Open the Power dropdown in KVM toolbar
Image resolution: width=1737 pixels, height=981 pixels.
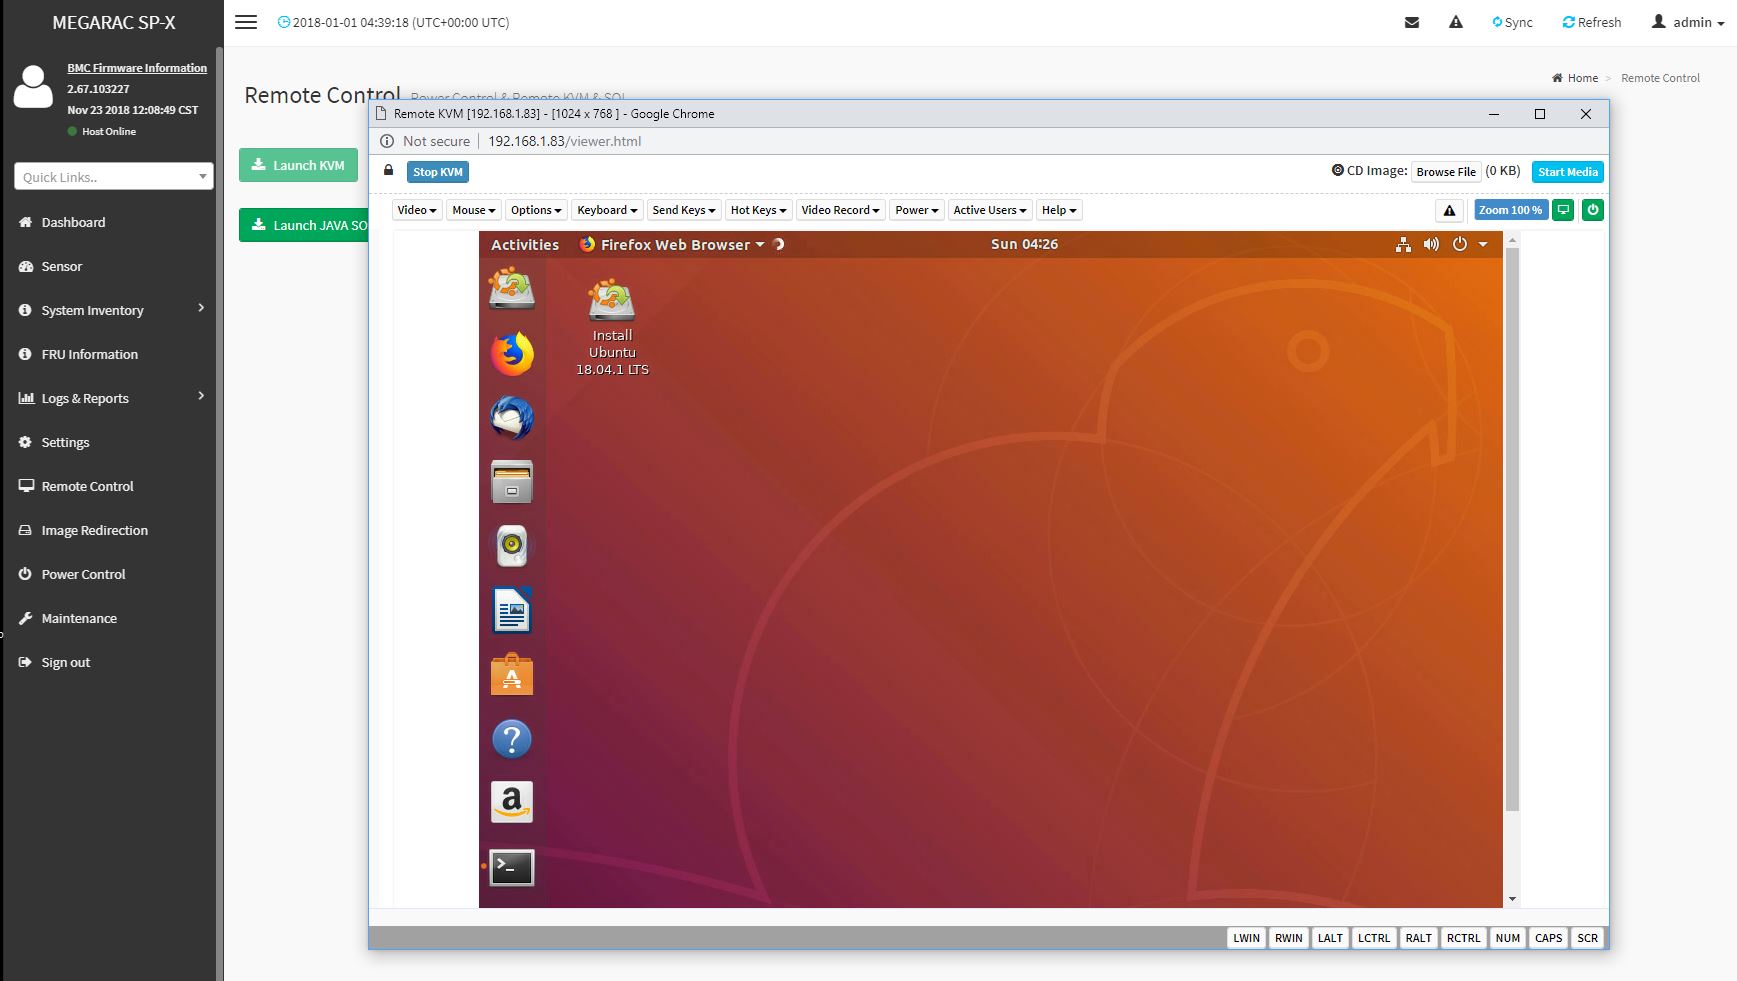coord(917,210)
